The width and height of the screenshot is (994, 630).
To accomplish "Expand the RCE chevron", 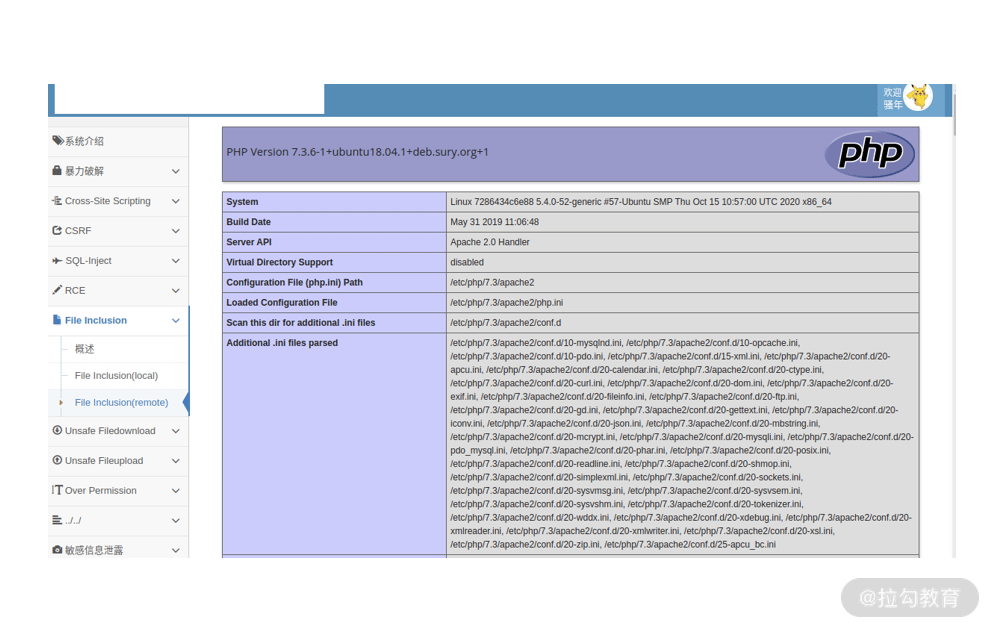I will [x=176, y=290].
